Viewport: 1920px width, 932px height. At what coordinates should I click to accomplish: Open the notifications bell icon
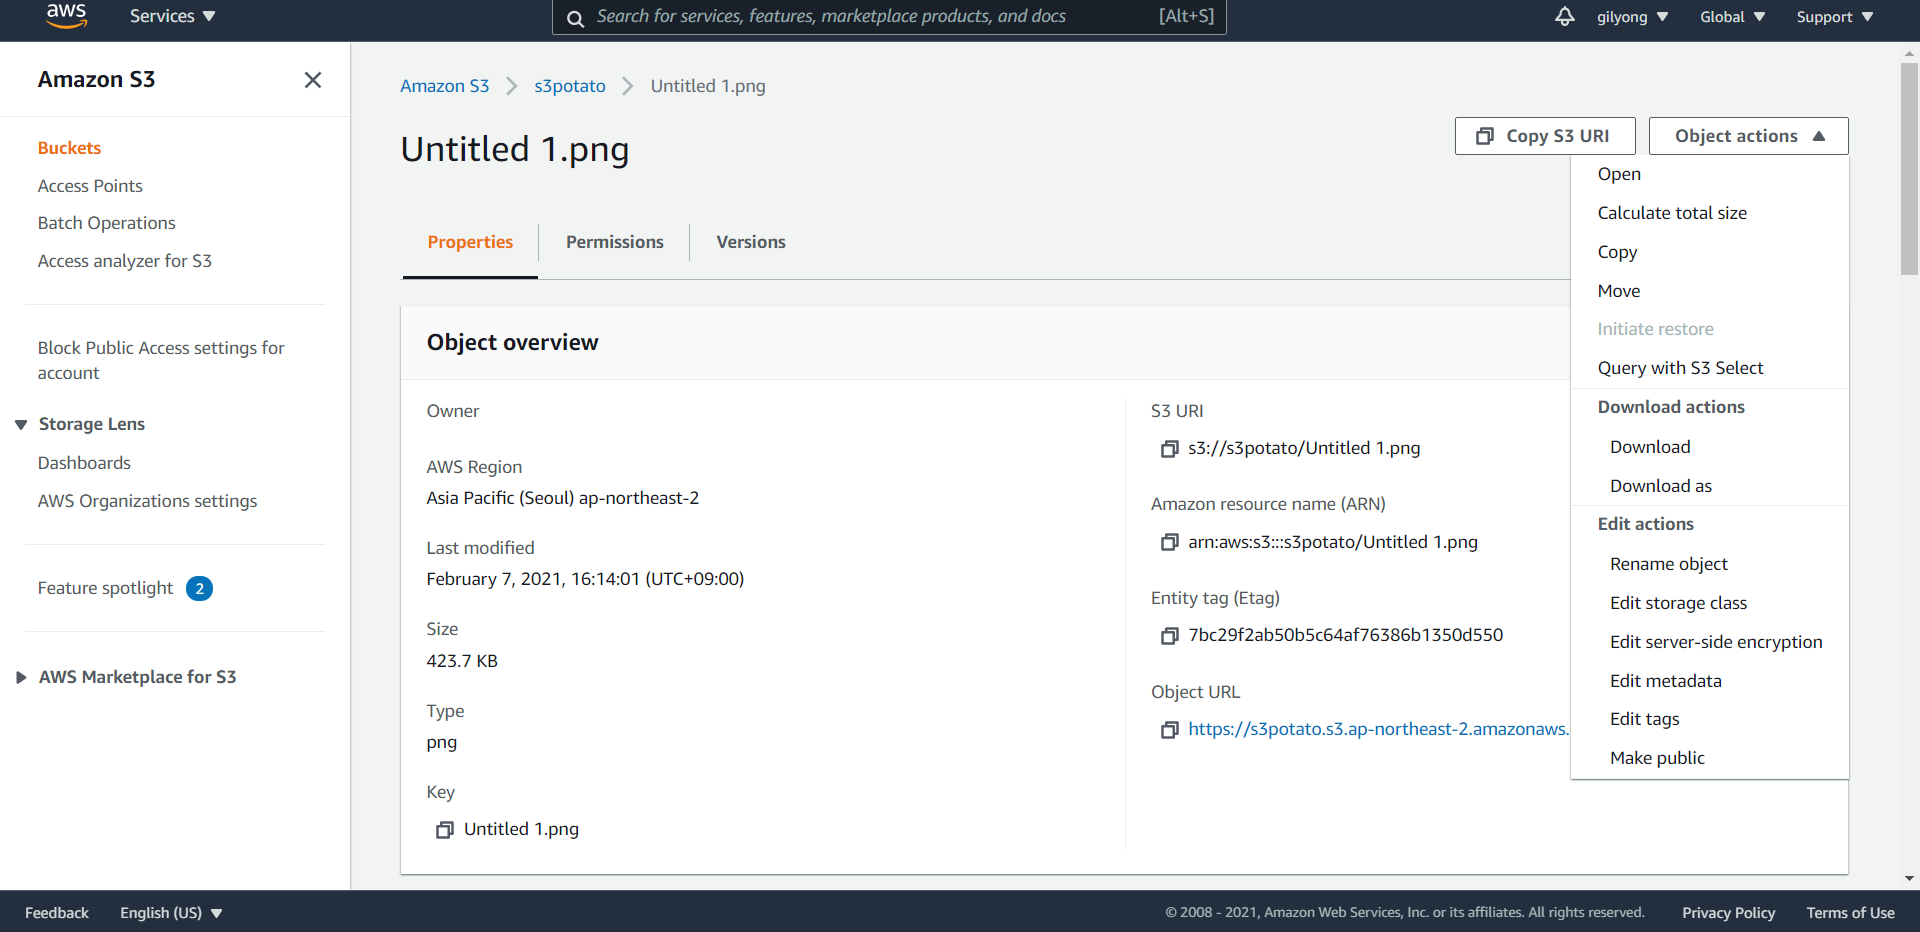point(1565,16)
